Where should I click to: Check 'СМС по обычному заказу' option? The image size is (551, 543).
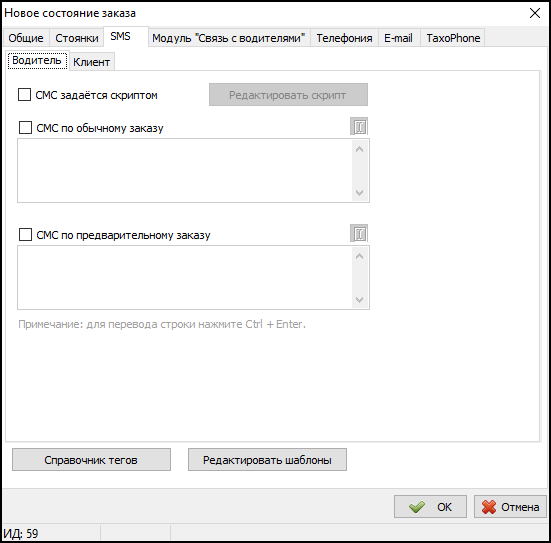point(25,128)
